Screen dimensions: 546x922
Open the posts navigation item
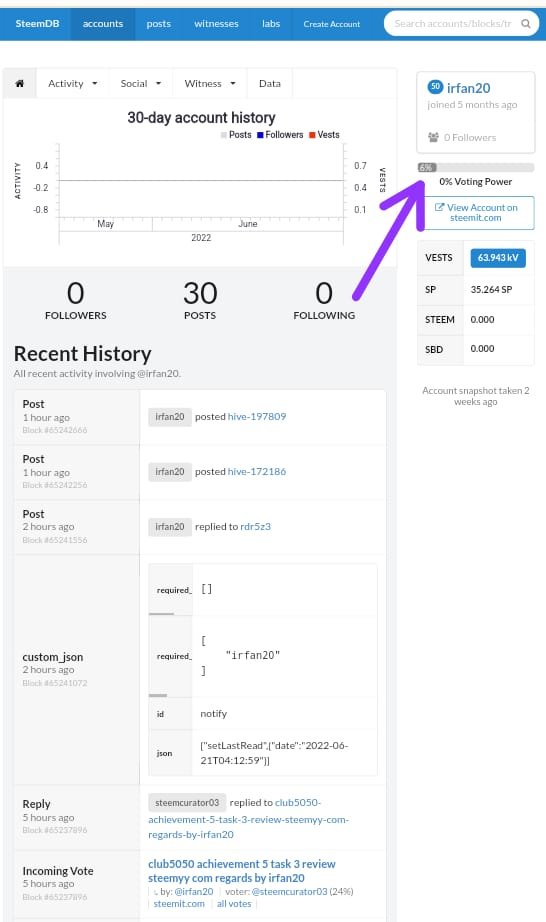[x=159, y=24]
